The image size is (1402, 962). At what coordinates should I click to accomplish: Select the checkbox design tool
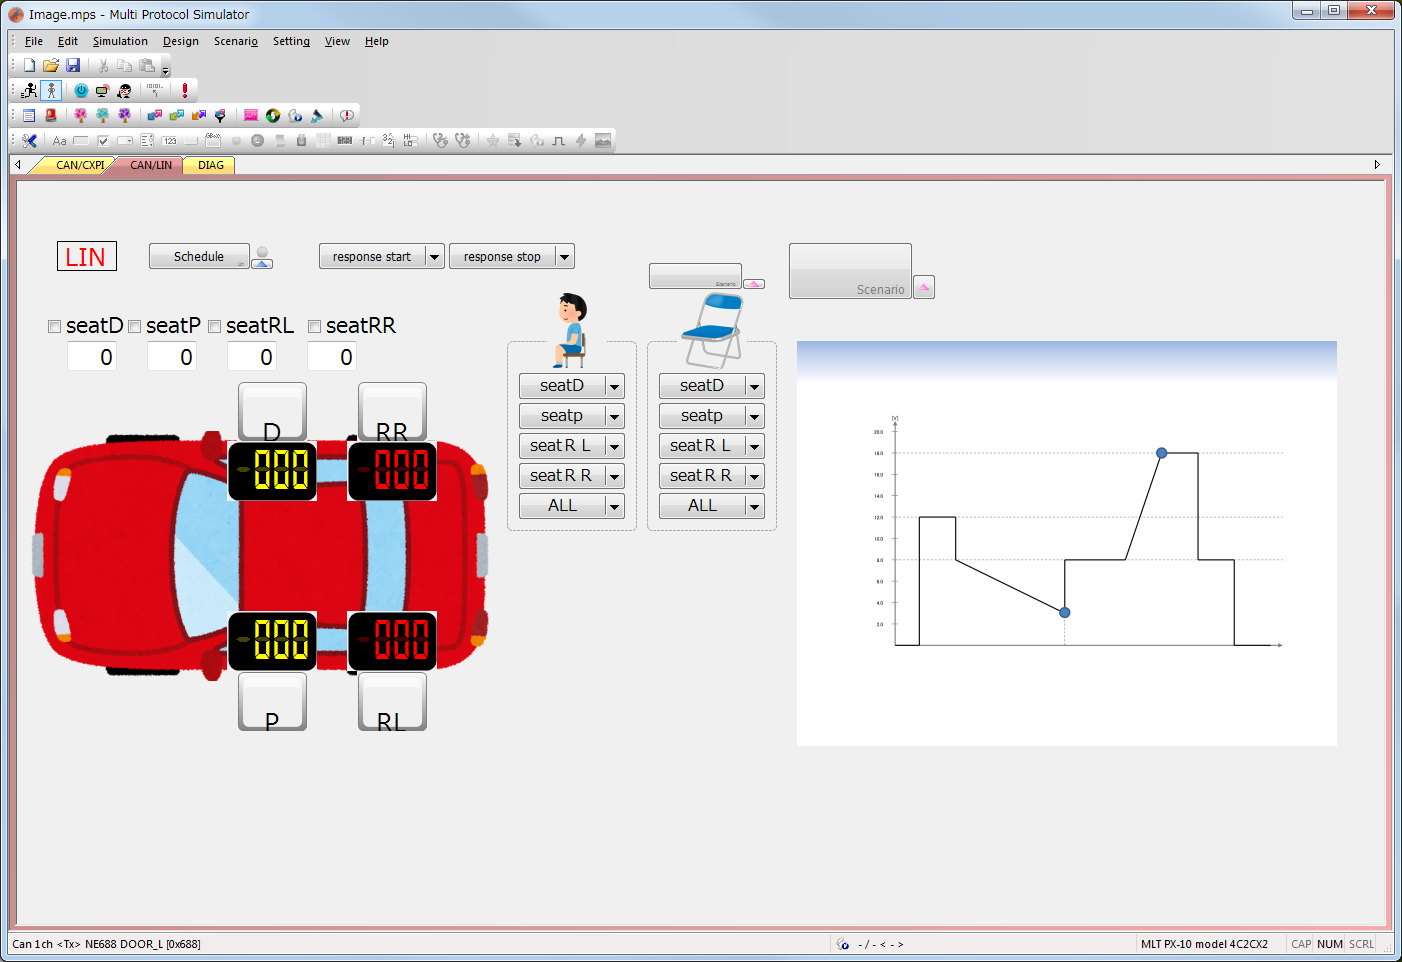(x=103, y=140)
